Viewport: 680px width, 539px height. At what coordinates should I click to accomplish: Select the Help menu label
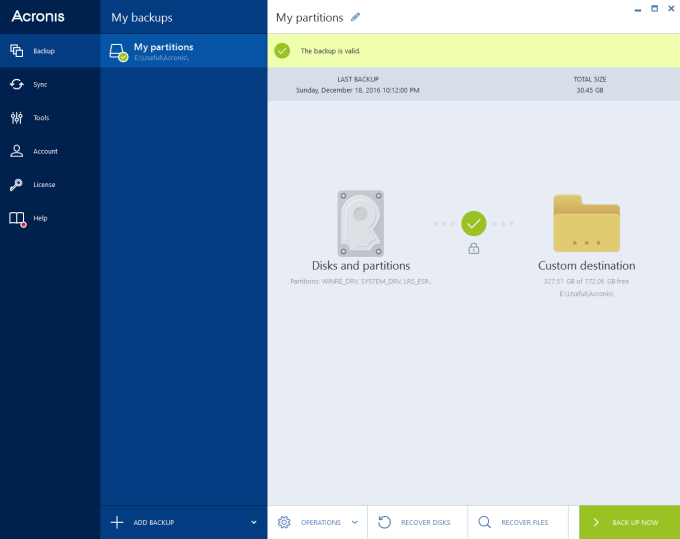point(40,218)
